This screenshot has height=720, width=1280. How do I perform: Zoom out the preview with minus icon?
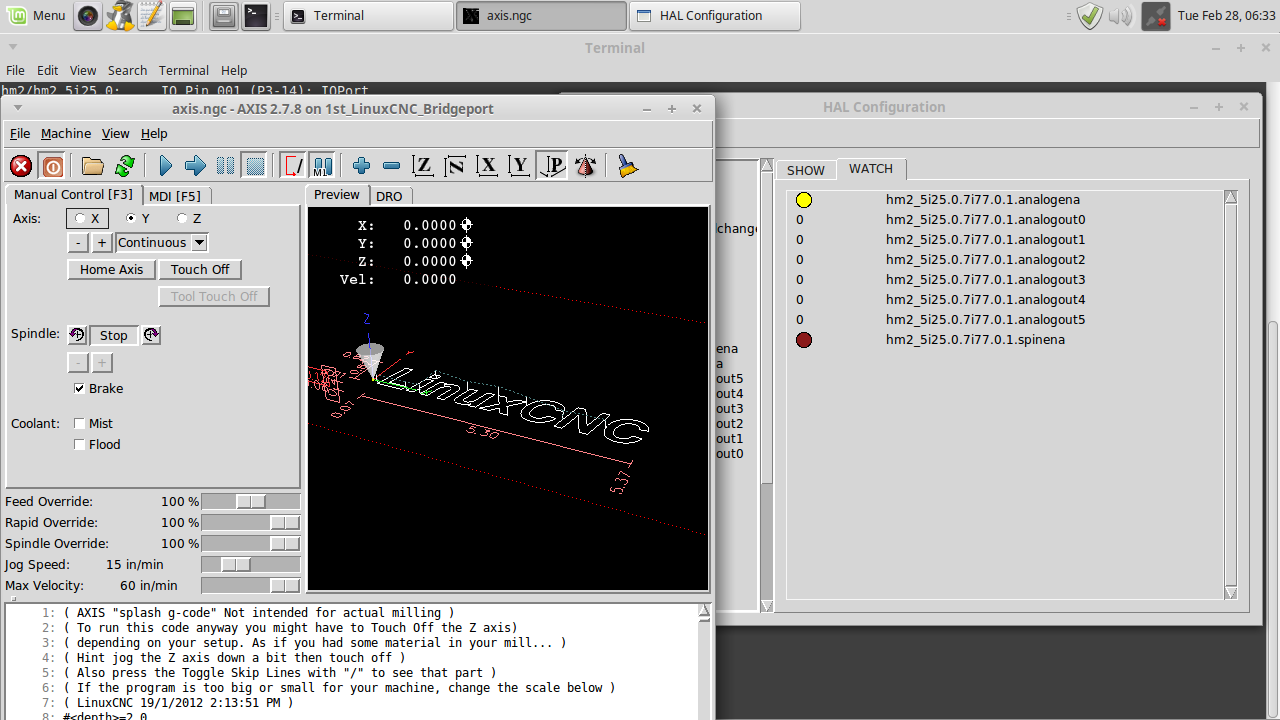[392, 166]
